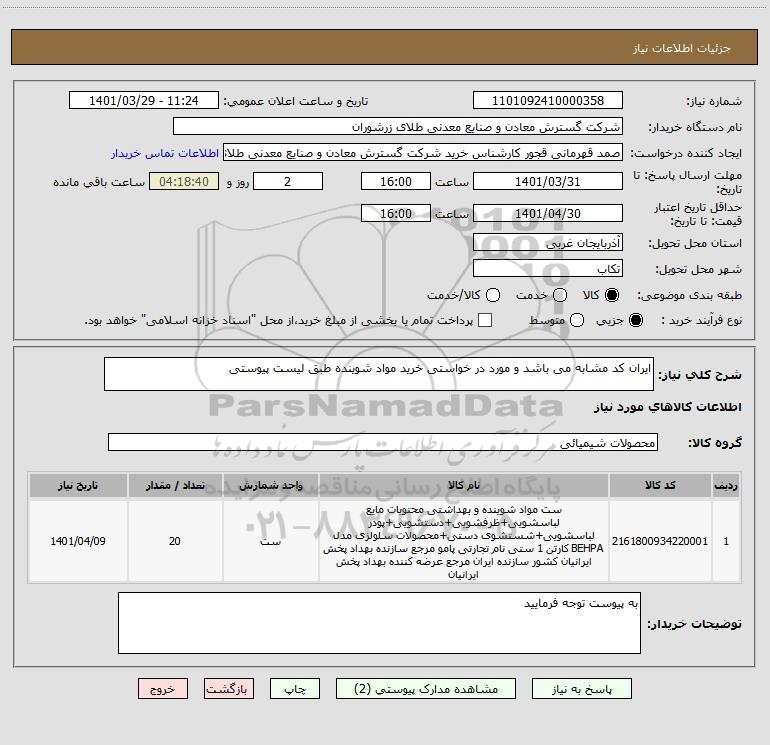Click the response deadline time 16:00 field

[396, 181]
